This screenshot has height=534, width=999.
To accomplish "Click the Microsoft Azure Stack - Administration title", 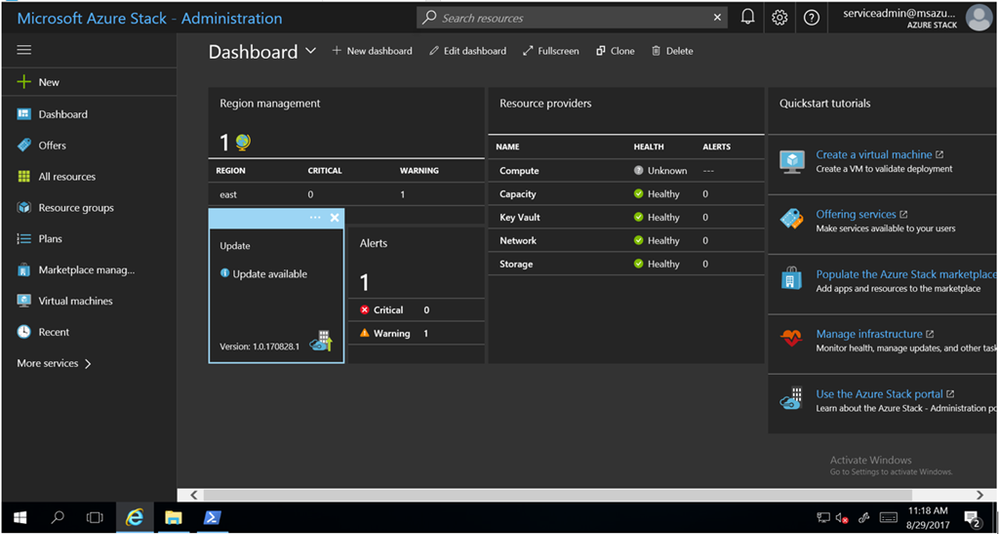I will point(150,18).
